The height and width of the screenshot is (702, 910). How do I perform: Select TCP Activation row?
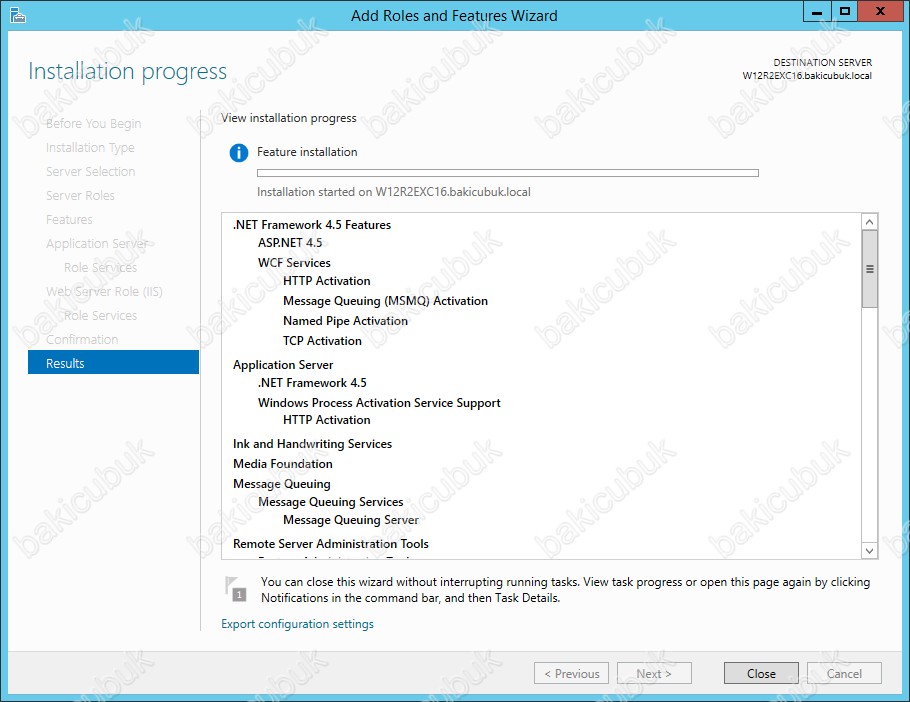[x=322, y=341]
